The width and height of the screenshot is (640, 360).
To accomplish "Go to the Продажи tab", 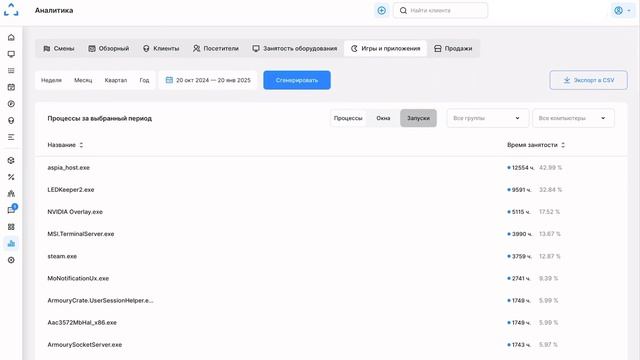I will [453, 49].
